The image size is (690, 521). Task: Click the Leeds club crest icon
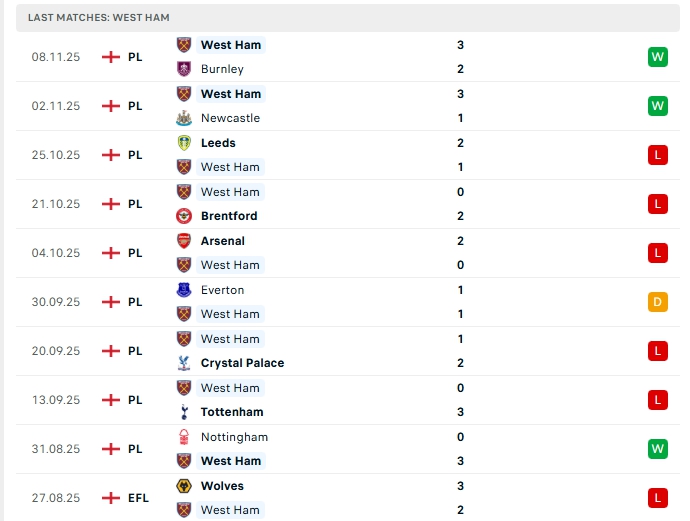point(183,143)
